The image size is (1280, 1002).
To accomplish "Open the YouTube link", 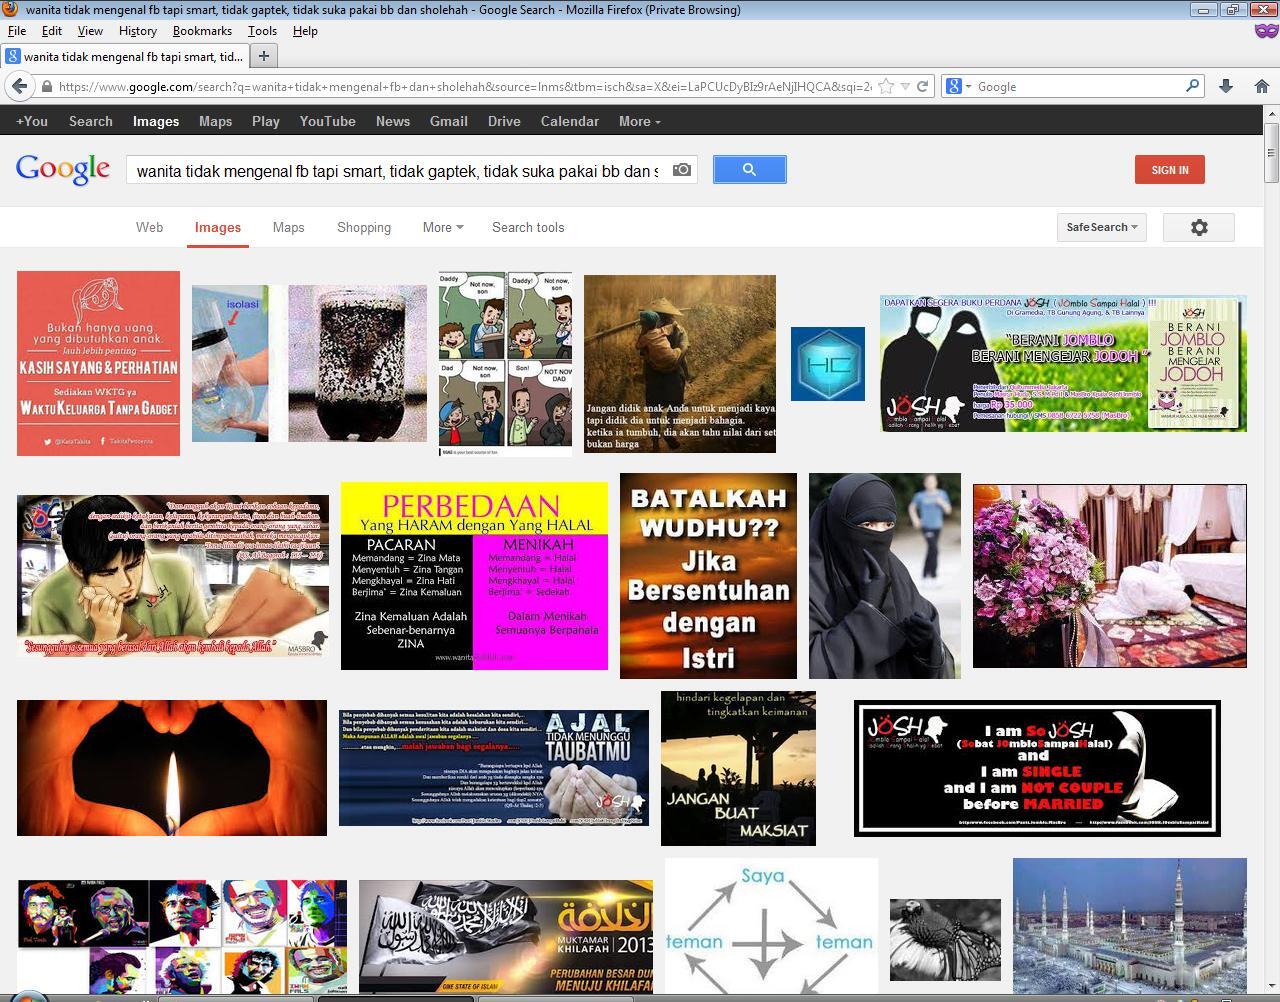I will pos(328,121).
